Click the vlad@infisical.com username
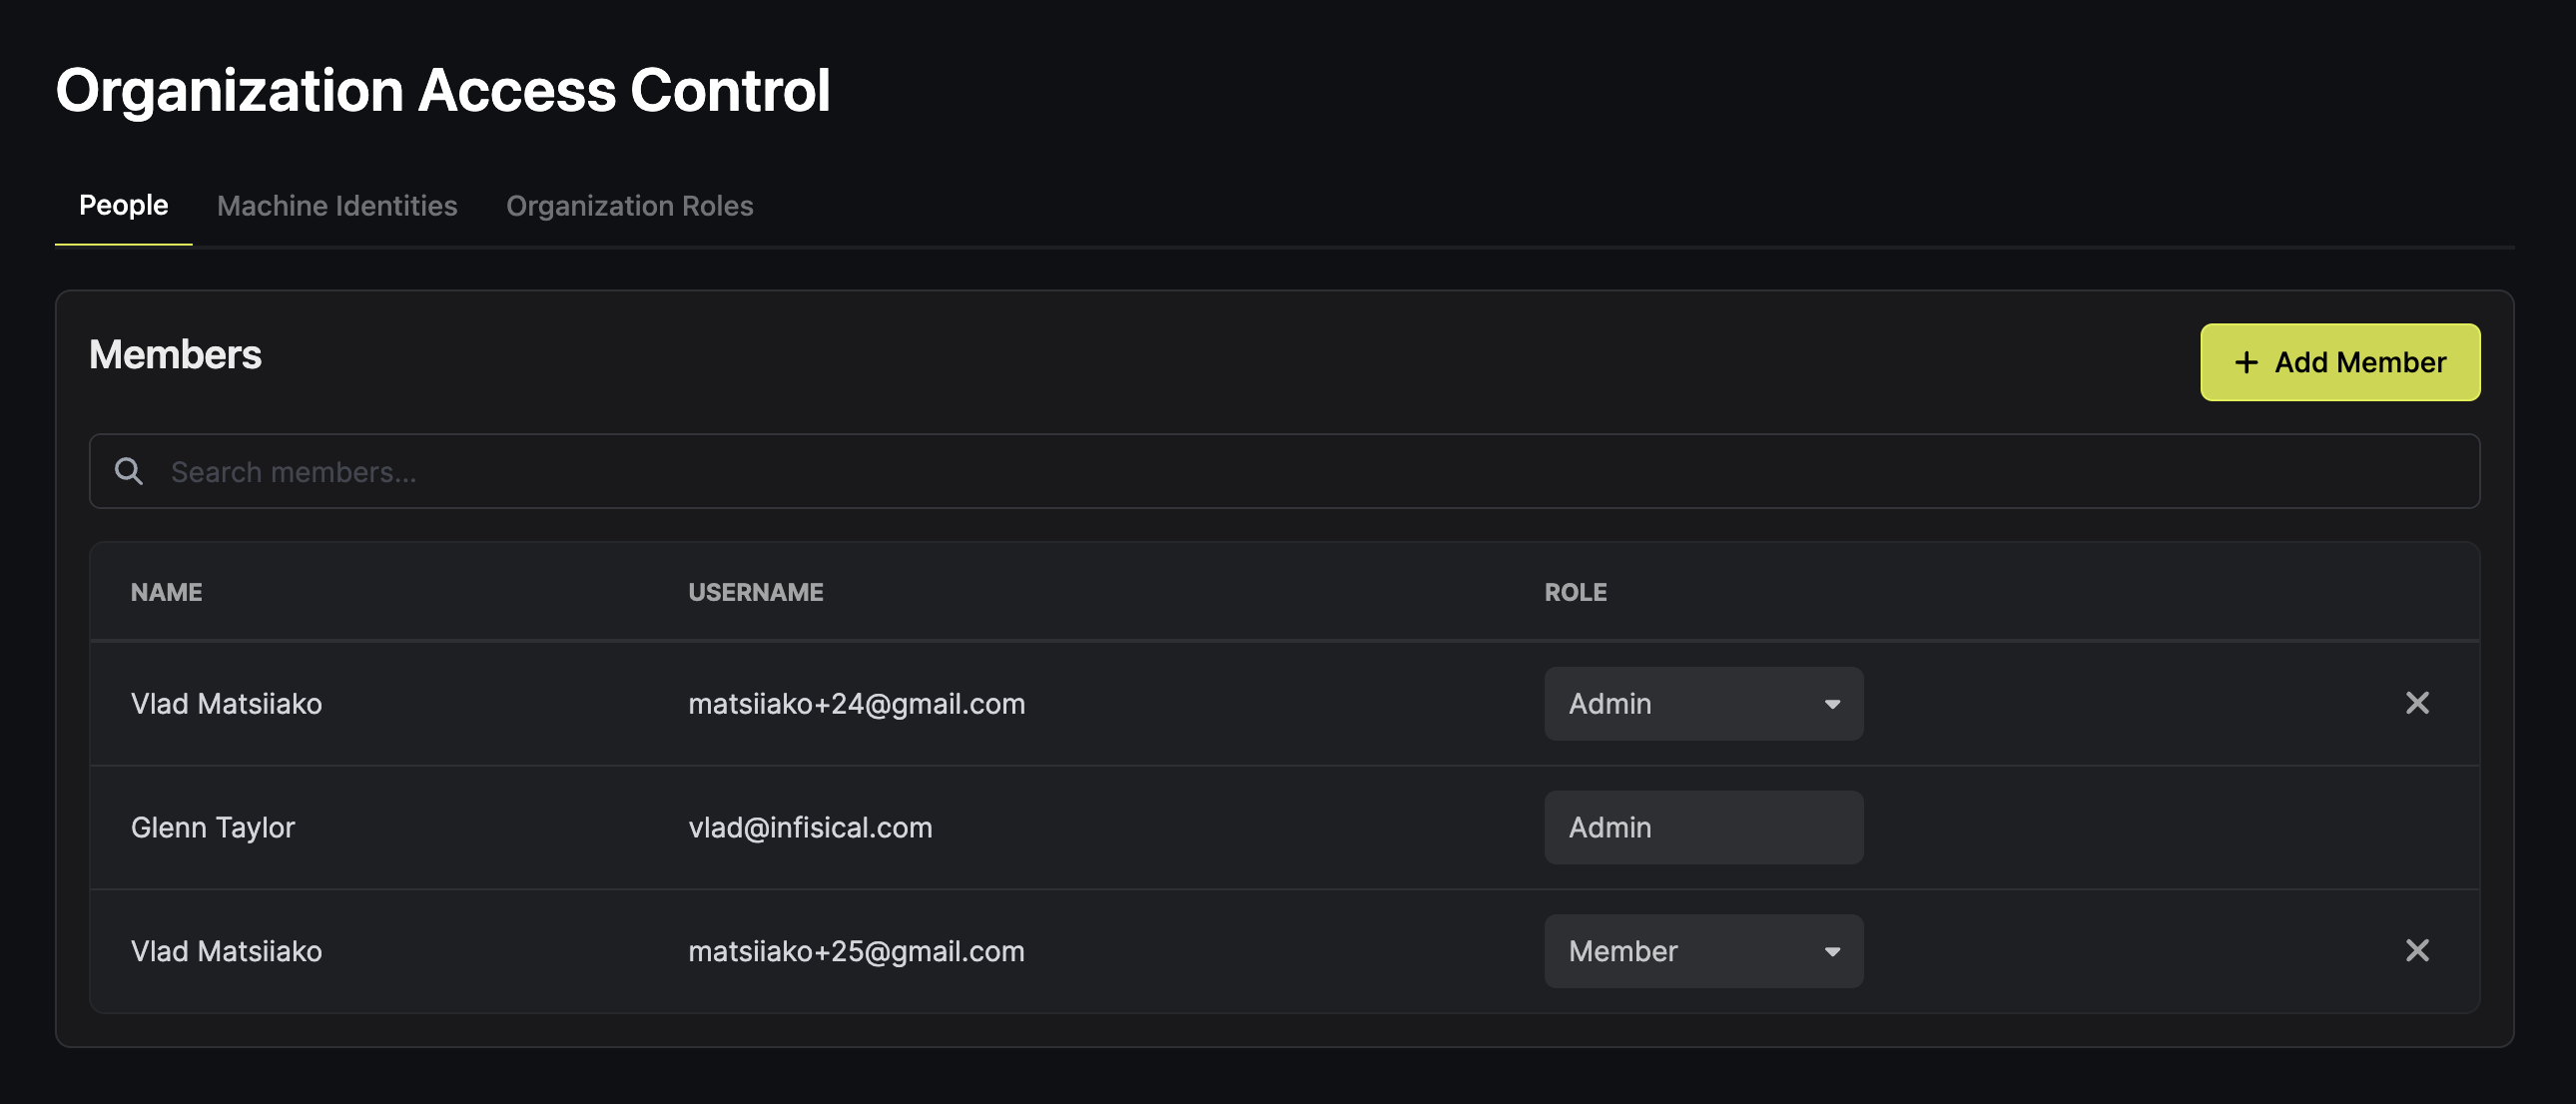 point(810,827)
